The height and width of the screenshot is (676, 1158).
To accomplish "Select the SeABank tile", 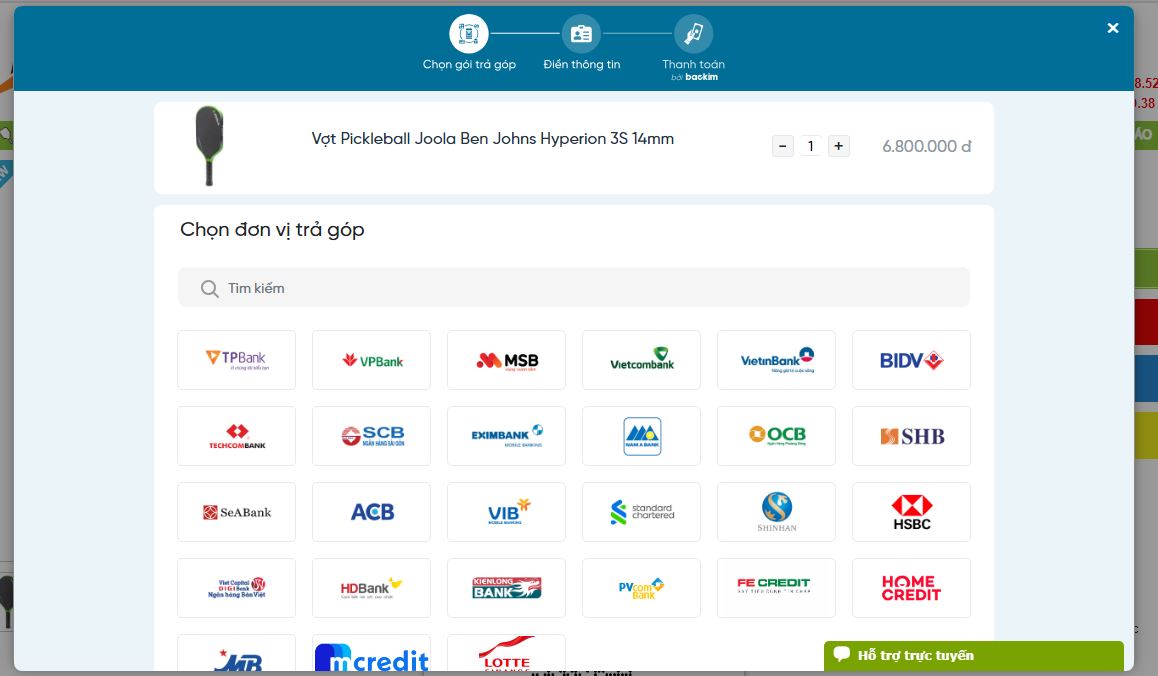I will pos(236,512).
